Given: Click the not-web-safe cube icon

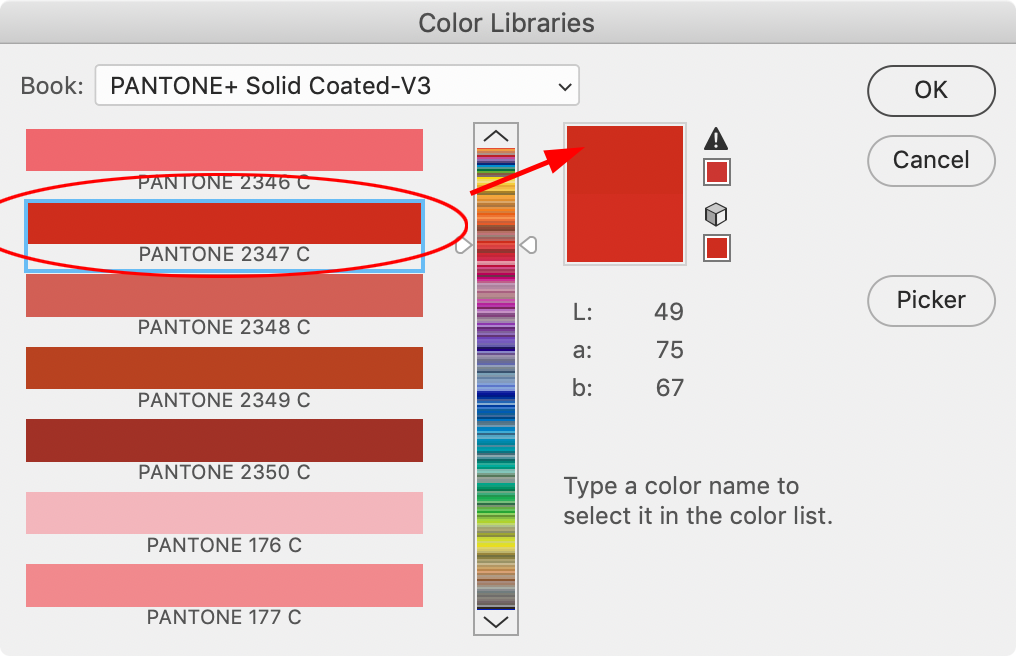Looking at the screenshot, I should pyautogui.click(x=716, y=214).
